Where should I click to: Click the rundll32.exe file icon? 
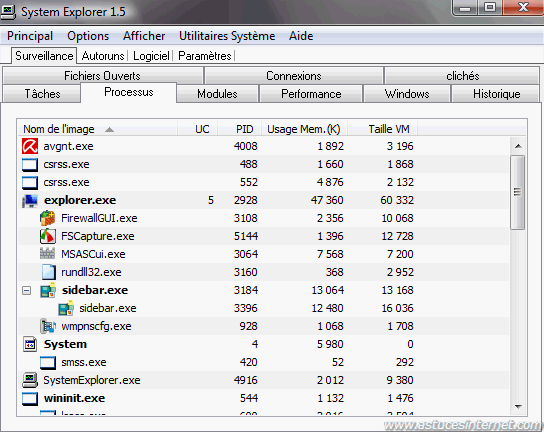coord(48,272)
